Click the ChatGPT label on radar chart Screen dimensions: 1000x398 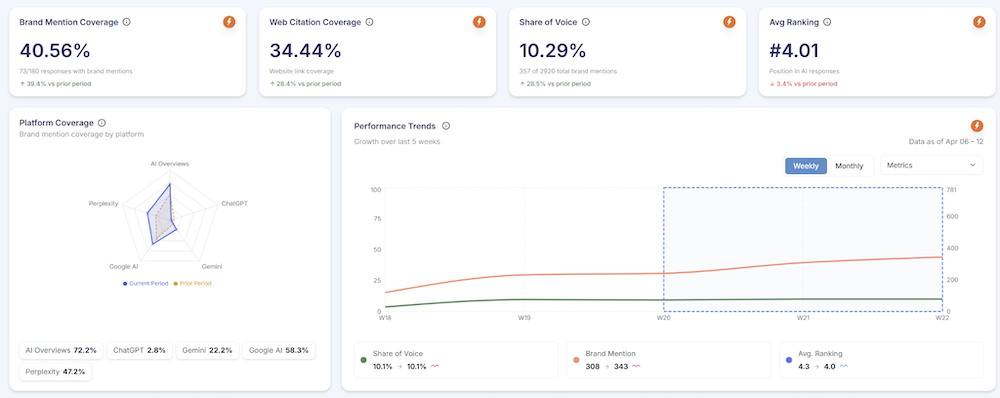[234, 203]
